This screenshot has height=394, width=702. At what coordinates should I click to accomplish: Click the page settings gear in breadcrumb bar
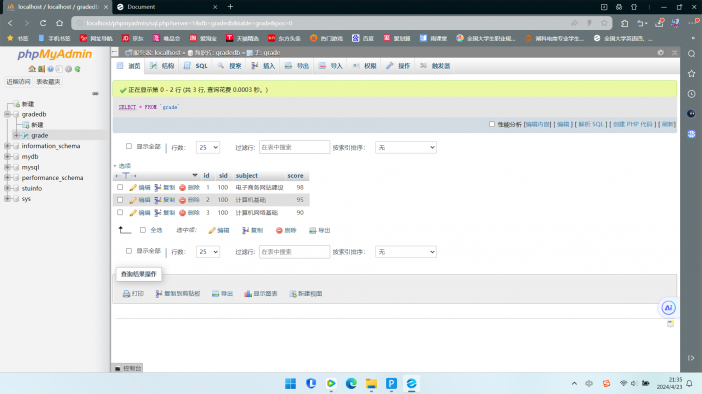tap(660, 52)
